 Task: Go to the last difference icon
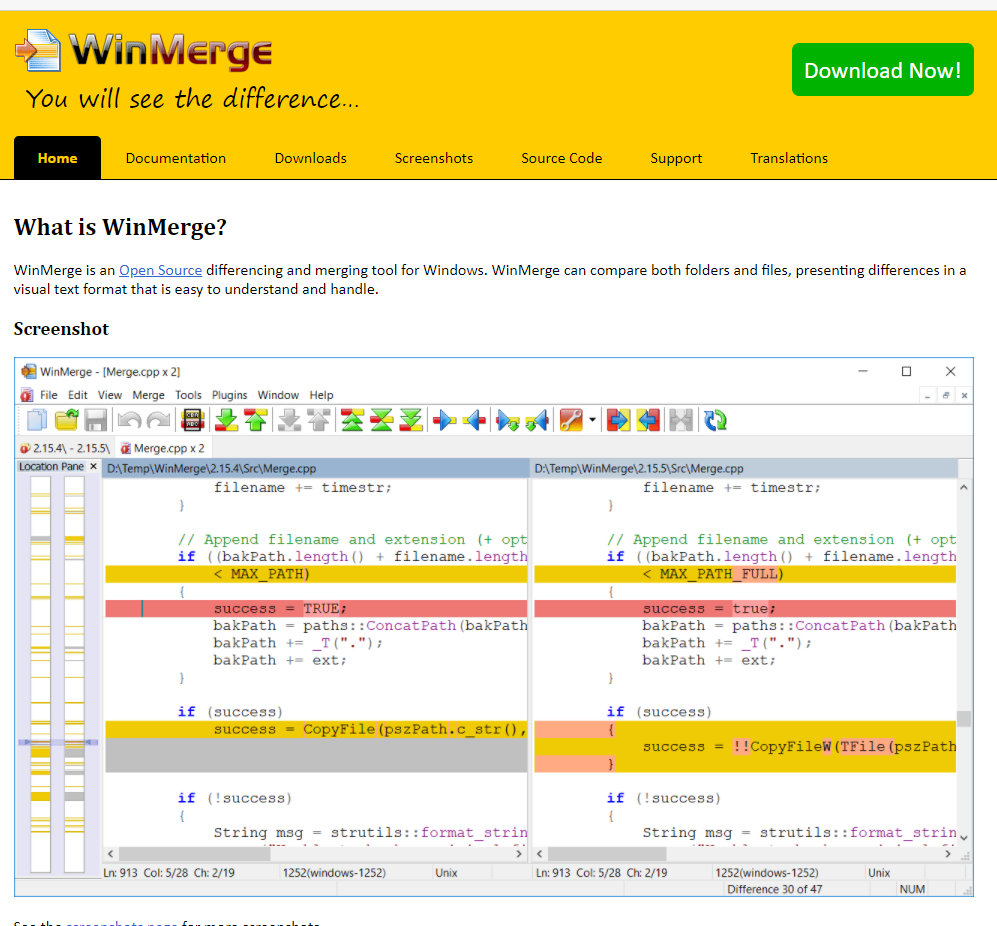pos(411,420)
